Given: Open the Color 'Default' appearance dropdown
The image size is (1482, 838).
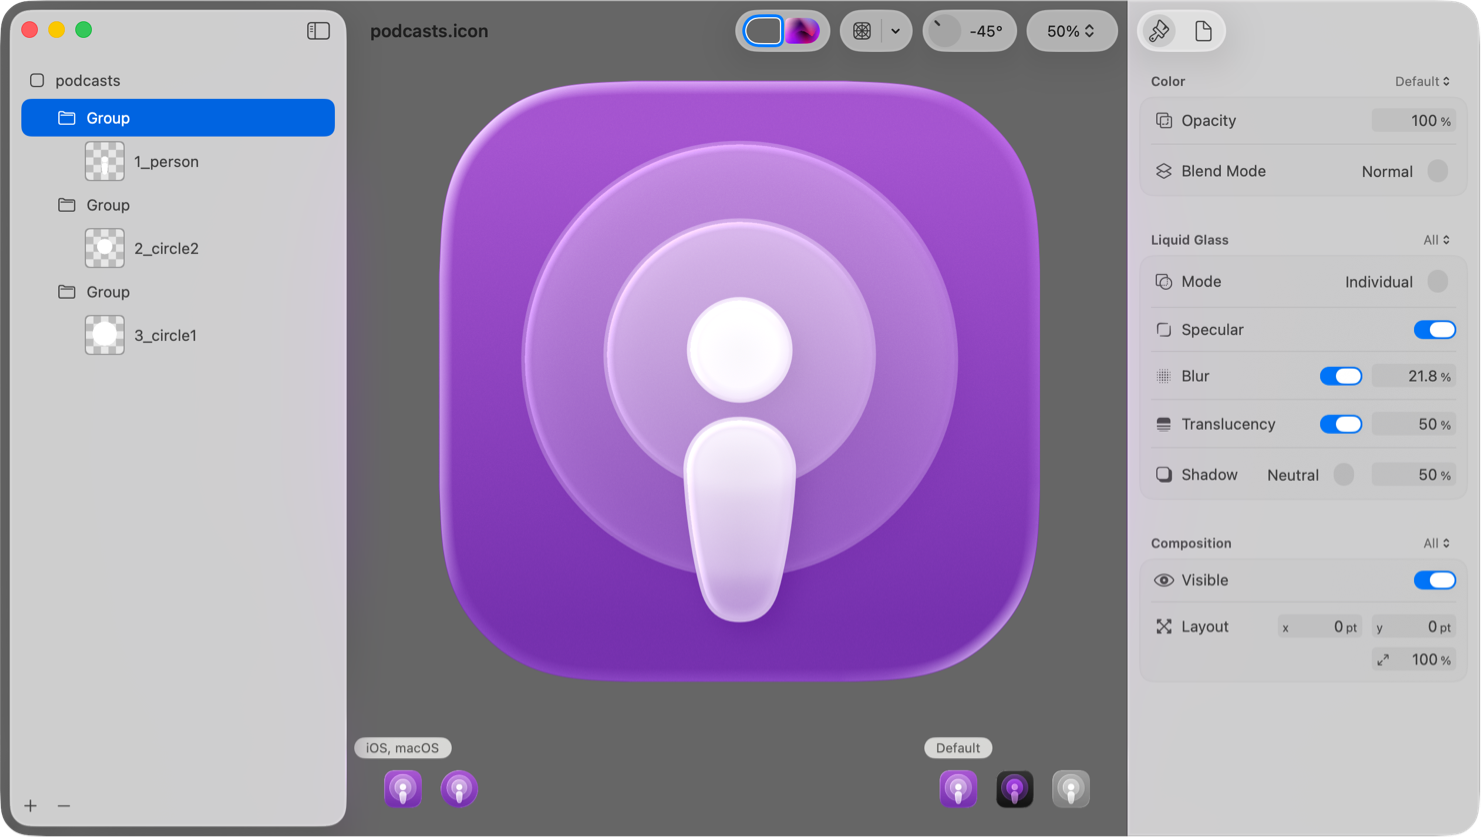Looking at the screenshot, I should tap(1421, 81).
